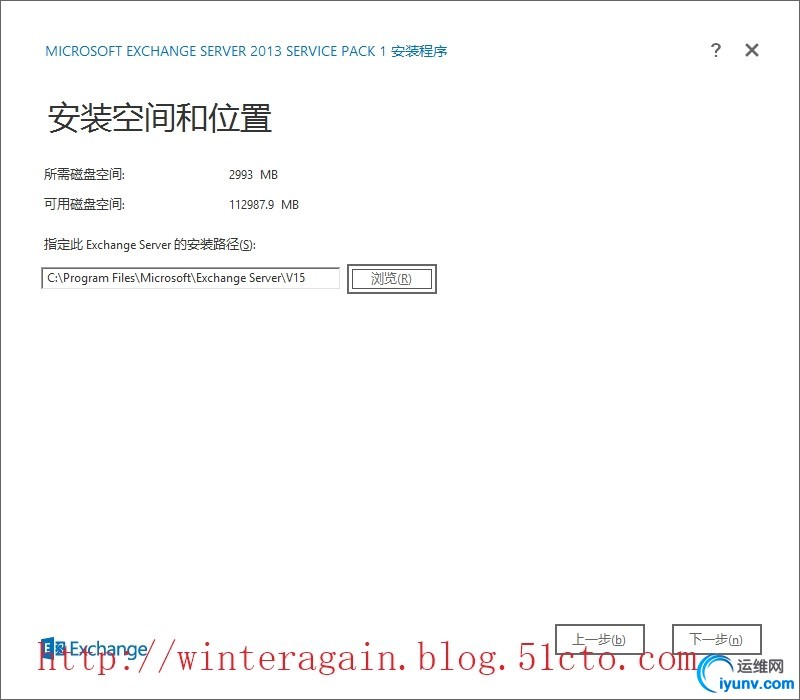Continue with 下一步(n) button

pyautogui.click(x=716, y=639)
